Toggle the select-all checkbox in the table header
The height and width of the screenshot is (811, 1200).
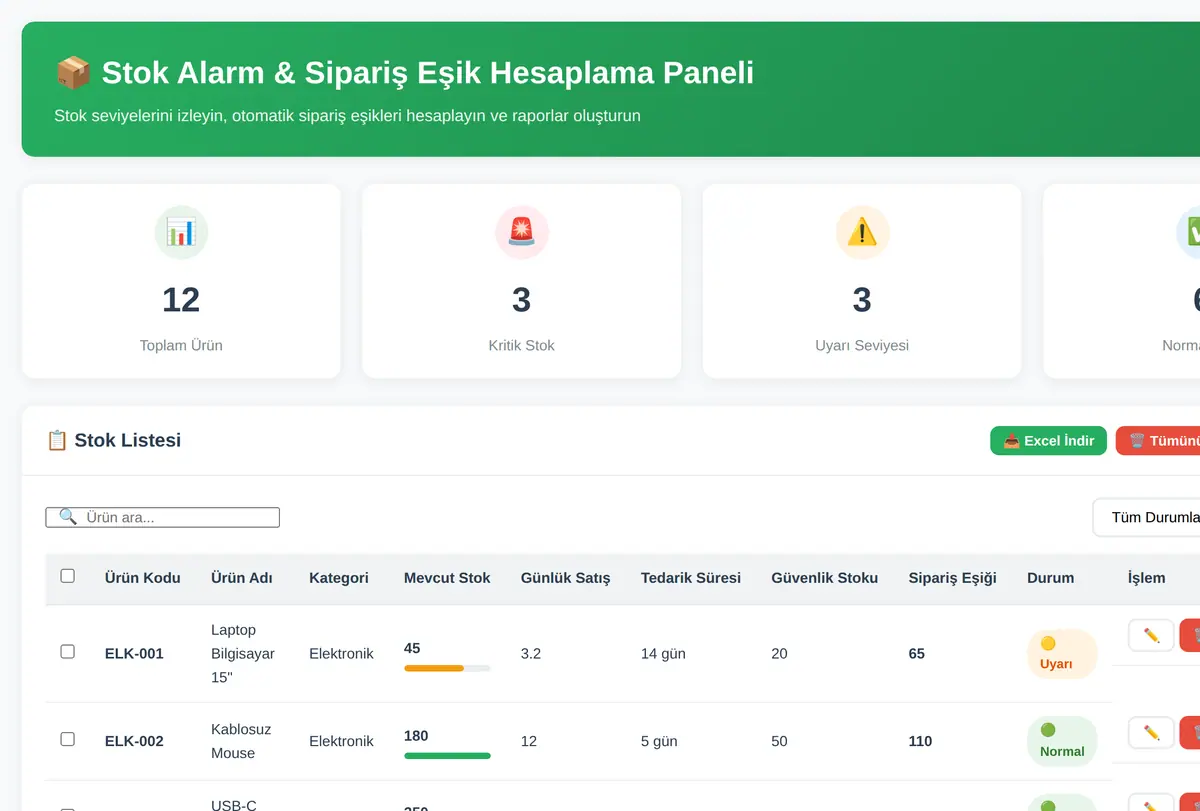(68, 576)
